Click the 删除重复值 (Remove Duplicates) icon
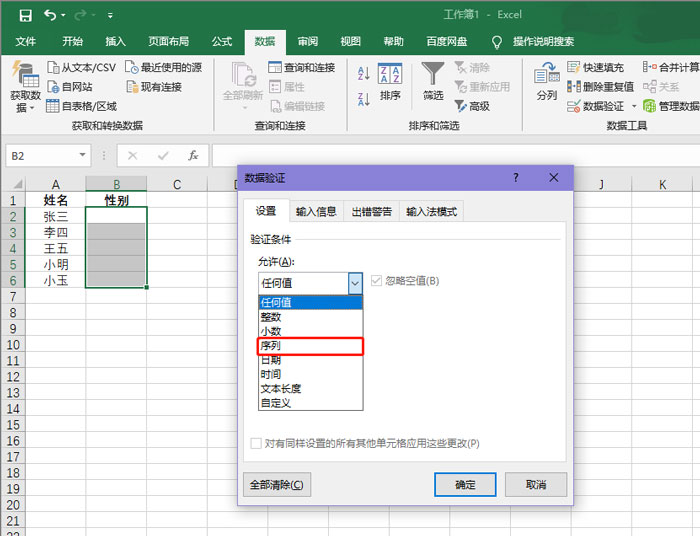This screenshot has width=700, height=536. click(574, 87)
